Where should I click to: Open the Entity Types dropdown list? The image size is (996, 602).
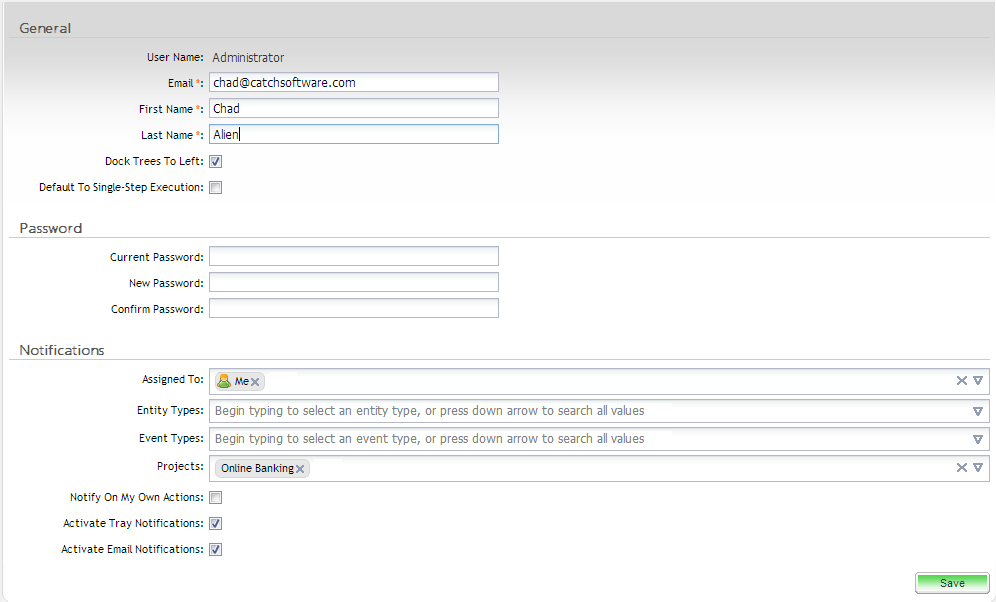click(978, 411)
